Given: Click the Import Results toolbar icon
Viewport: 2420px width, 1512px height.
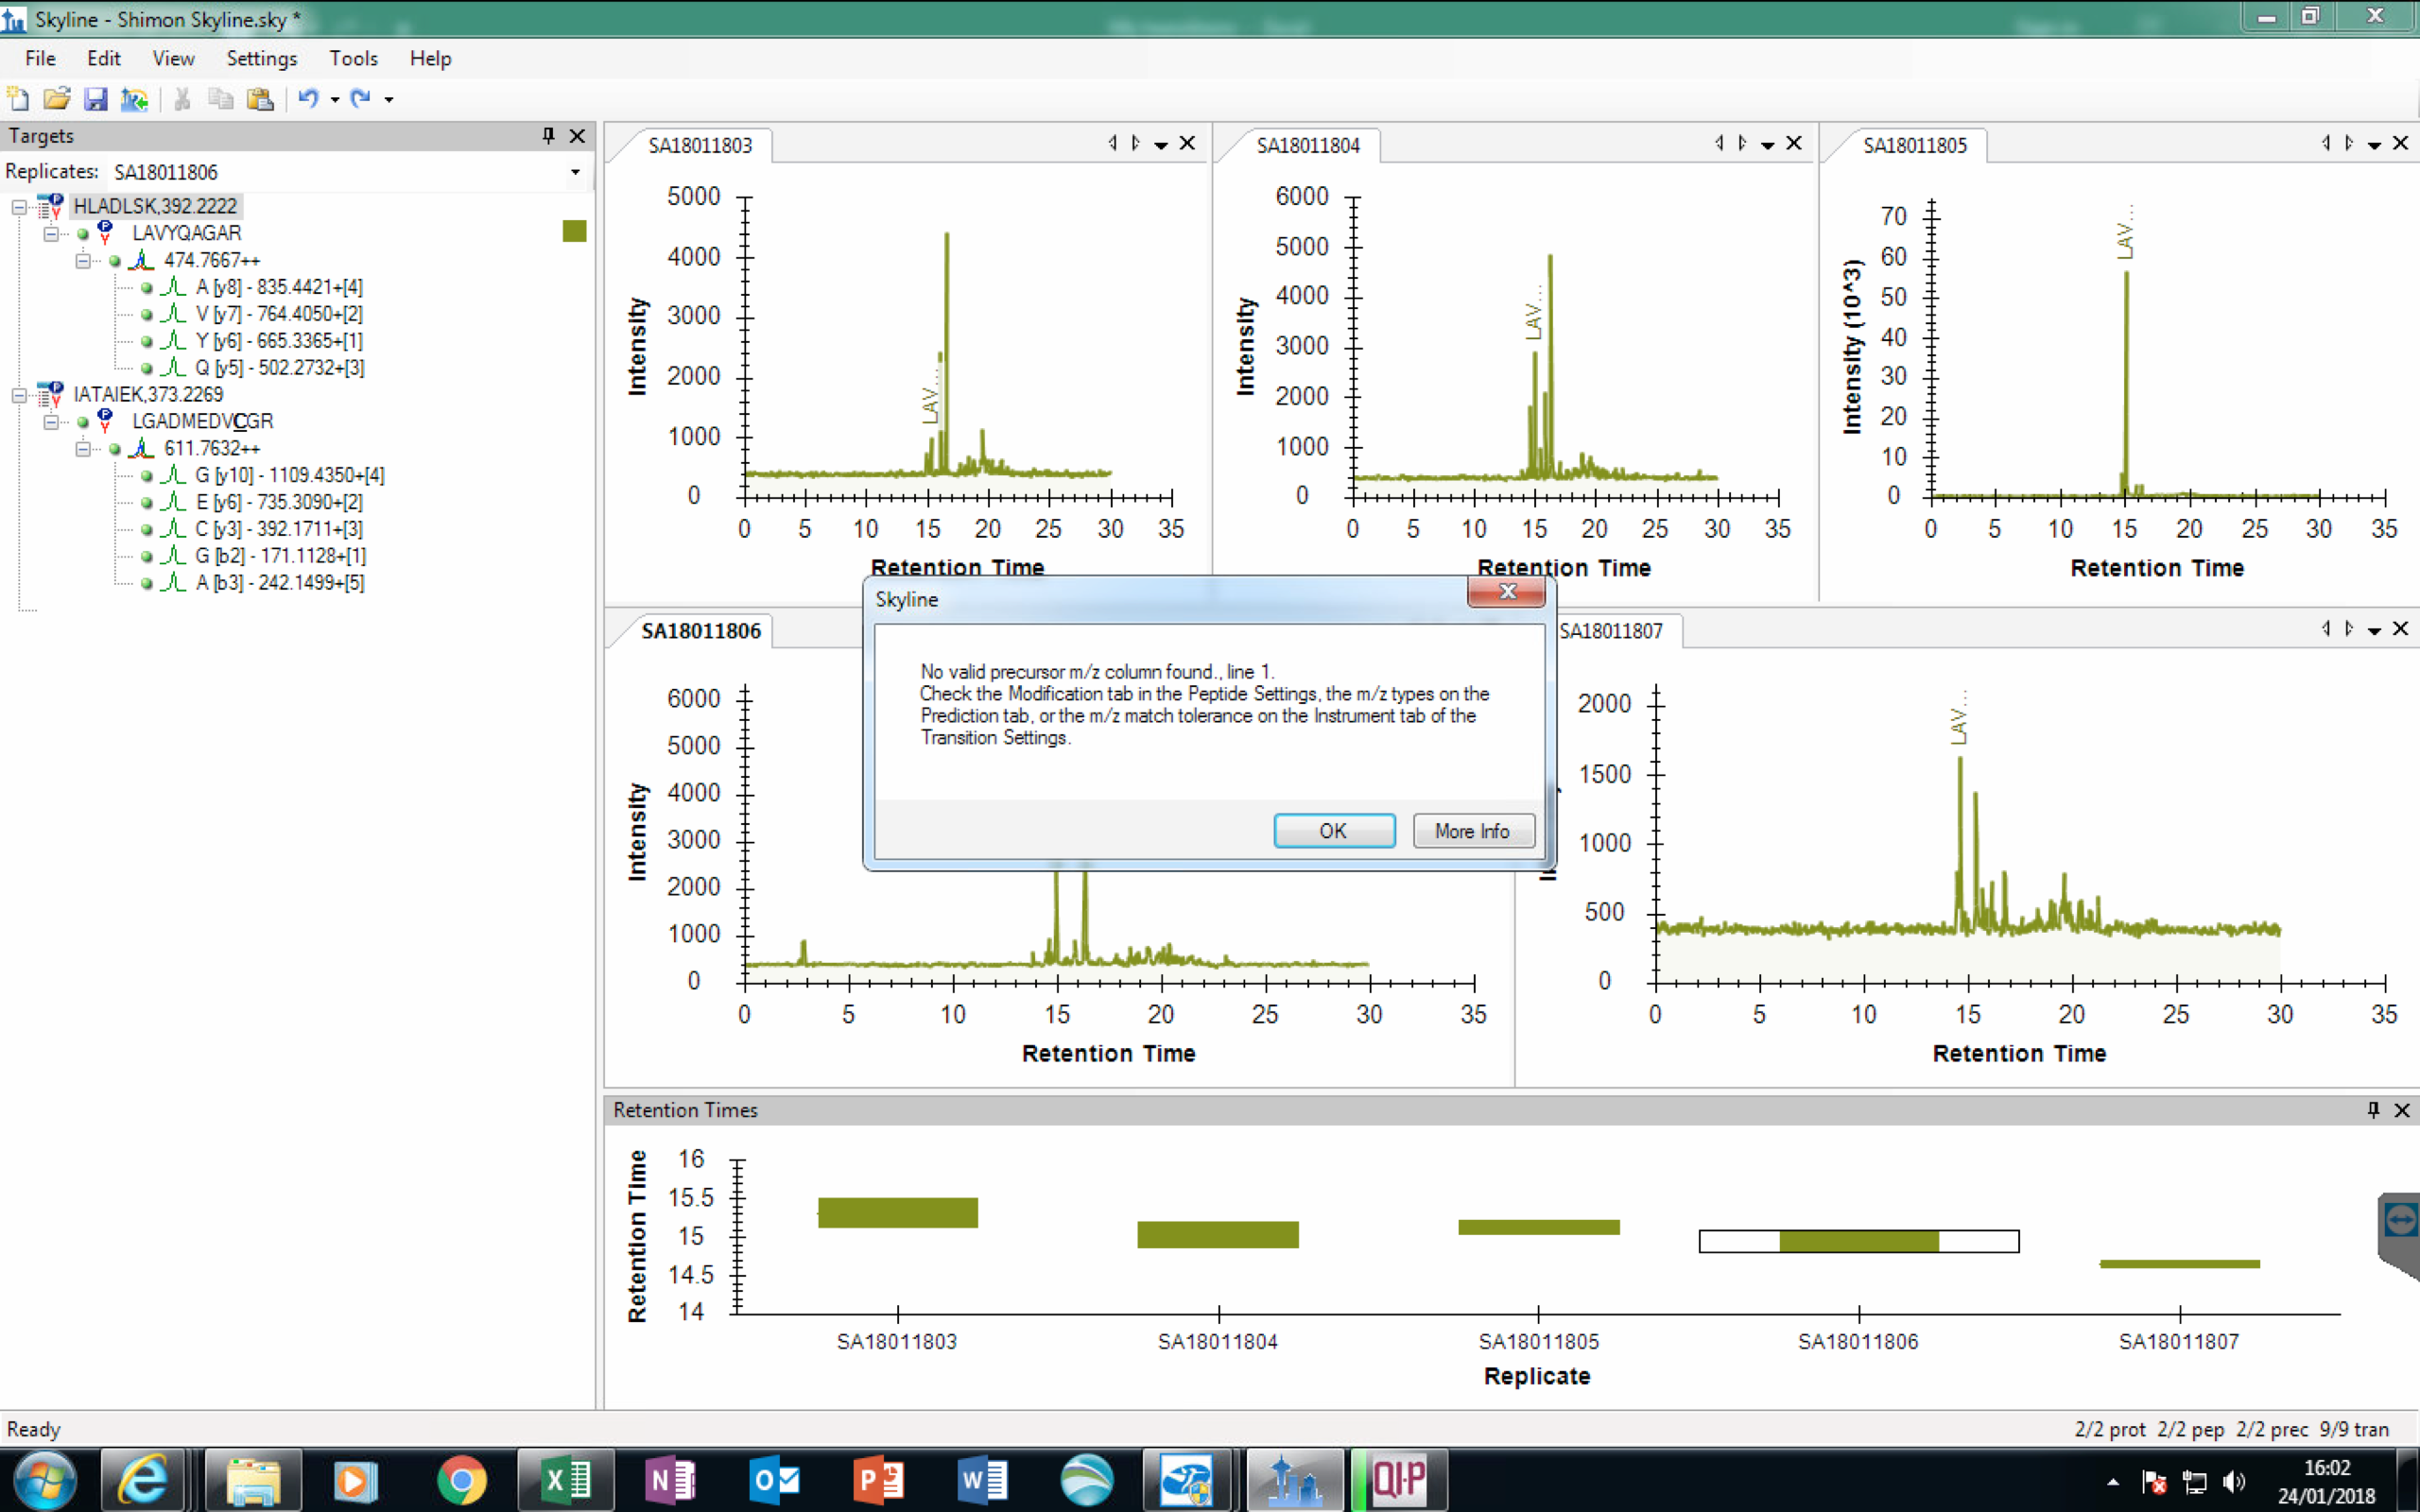Looking at the screenshot, I should pyautogui.click(x=134, y=99).
